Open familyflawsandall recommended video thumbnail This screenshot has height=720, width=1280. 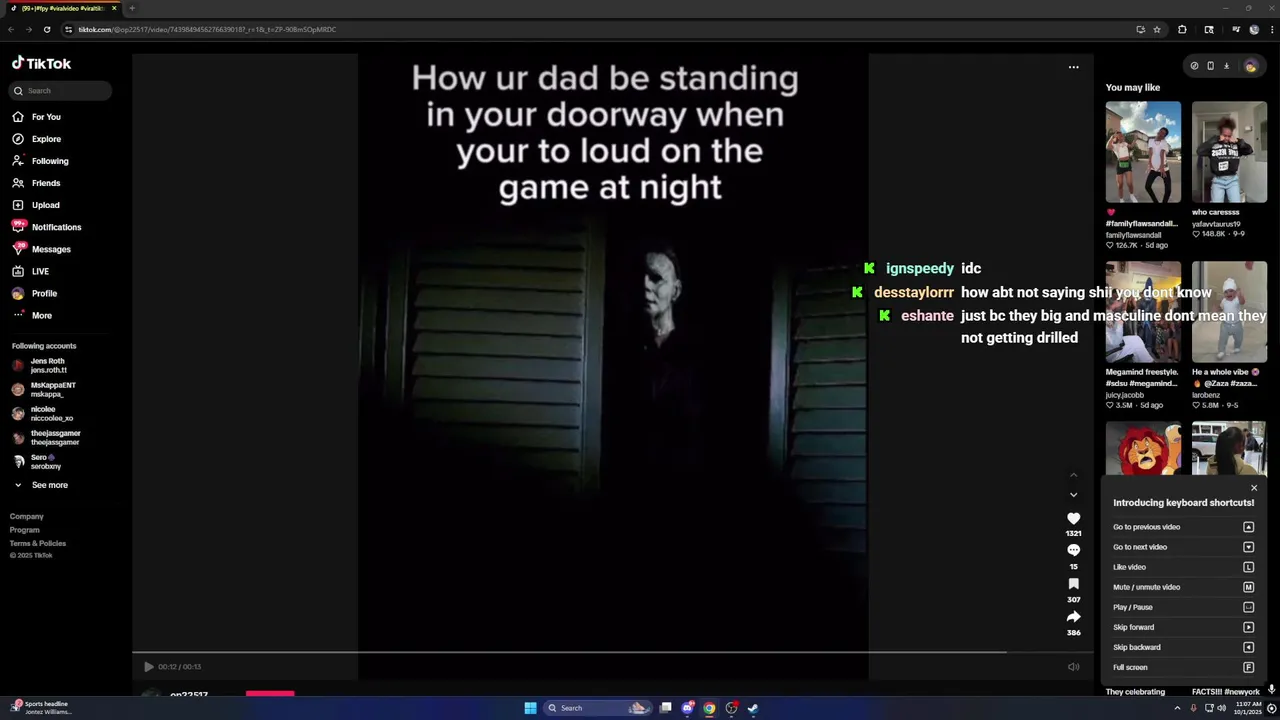tap(1143, 152)
